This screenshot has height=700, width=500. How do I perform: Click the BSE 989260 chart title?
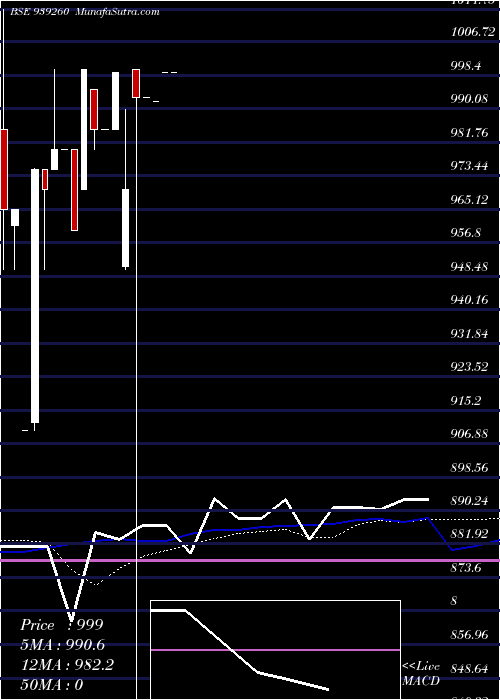[x=38, y=12]
